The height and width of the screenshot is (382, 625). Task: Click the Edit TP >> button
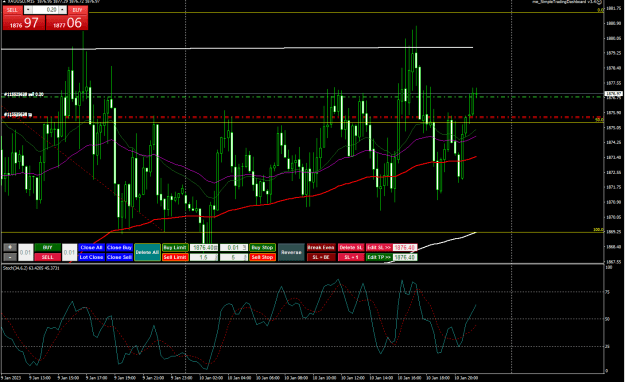[379, 257]
